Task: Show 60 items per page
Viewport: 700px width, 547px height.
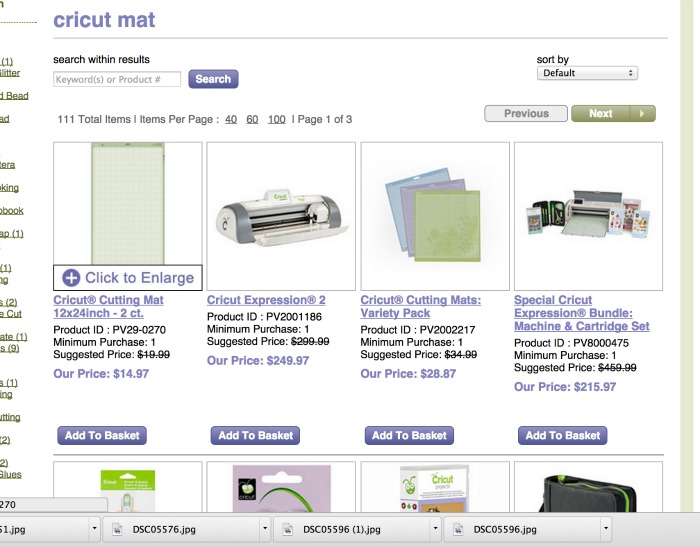Action: (252, 120)
